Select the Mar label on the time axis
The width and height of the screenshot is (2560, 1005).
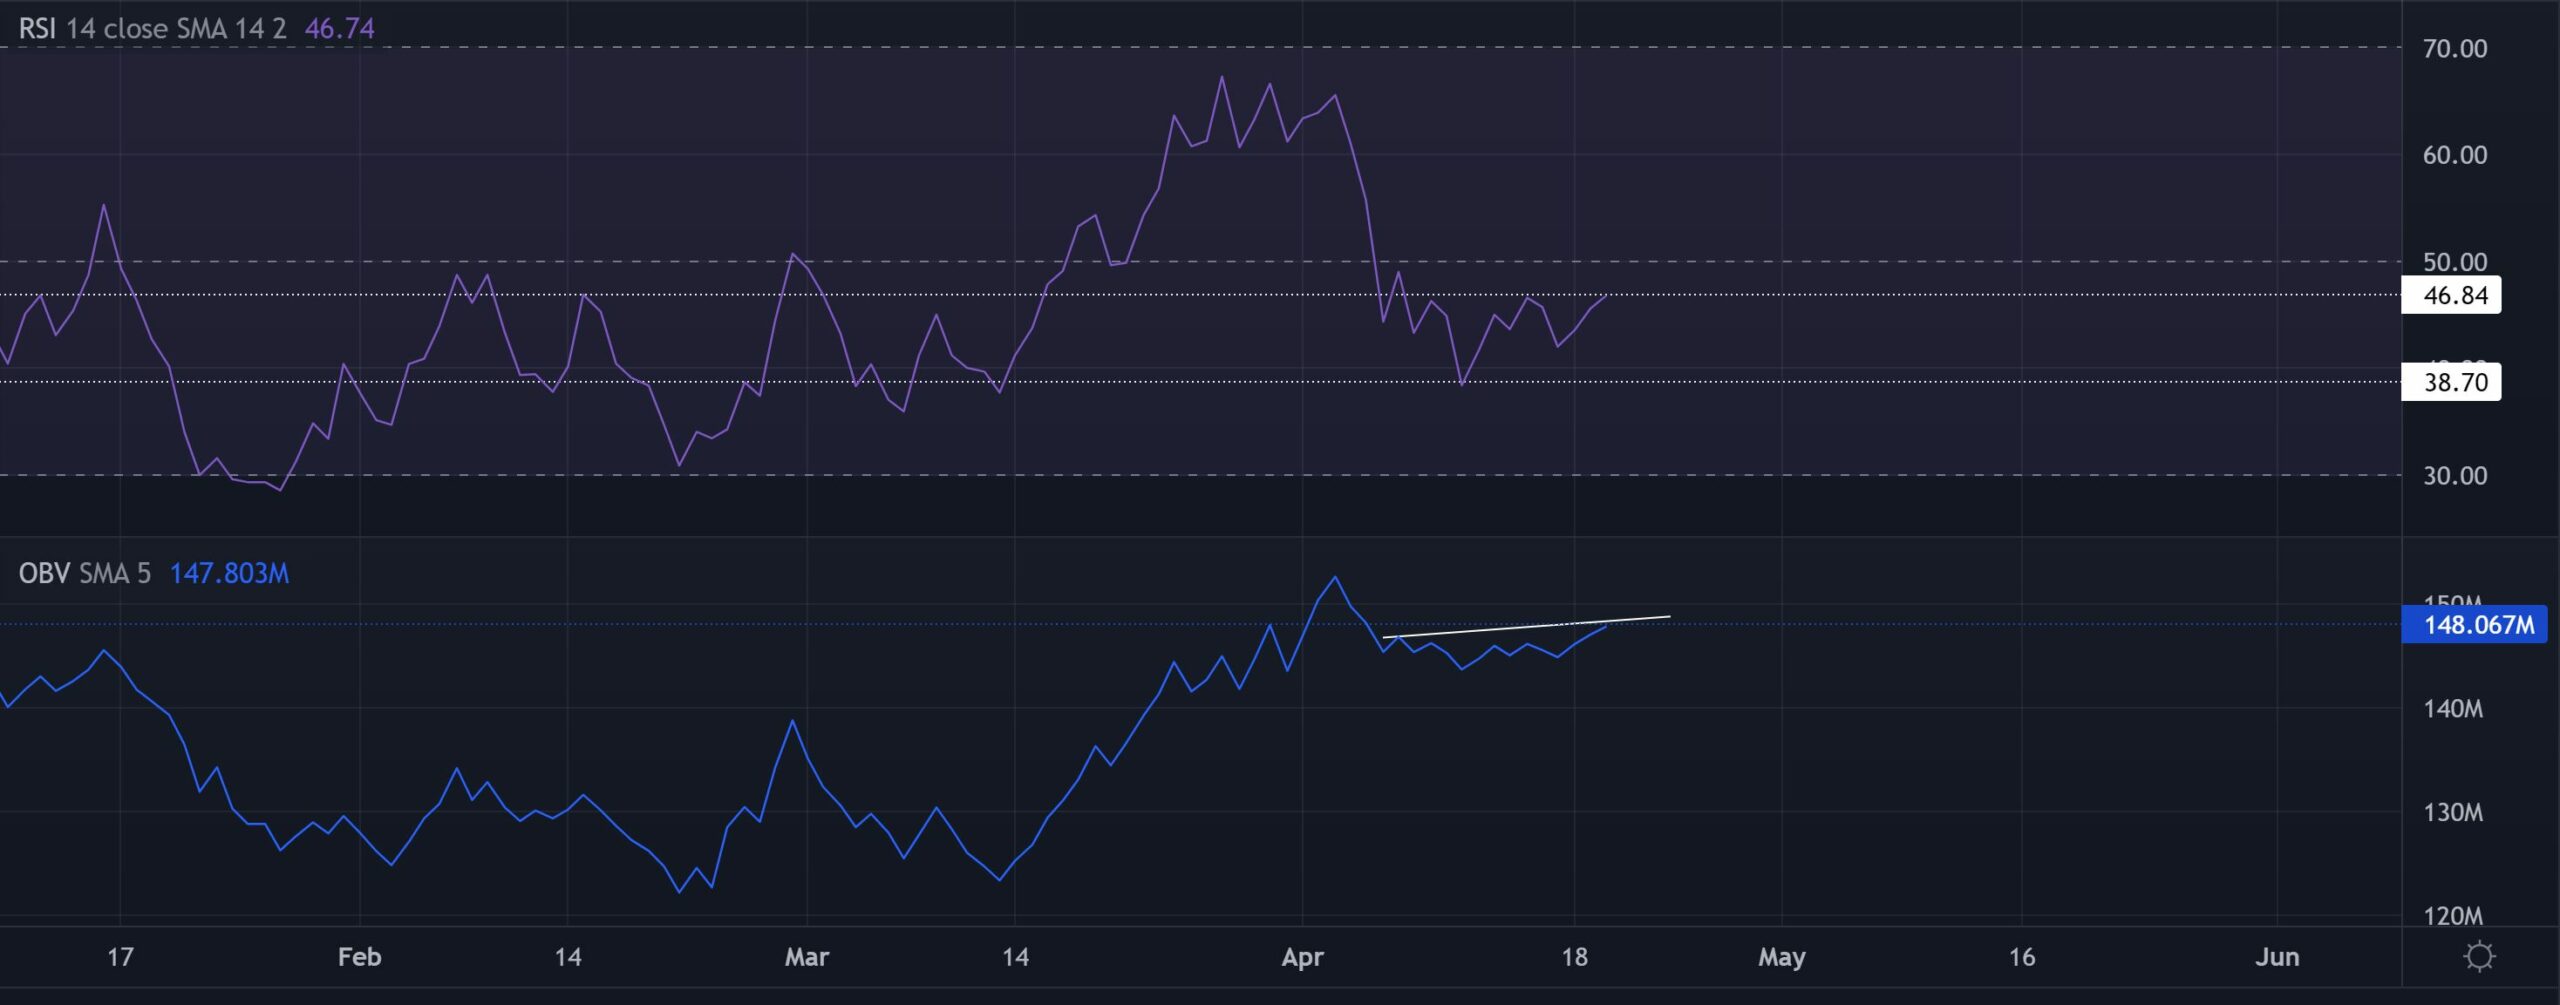tap(806, 957)
